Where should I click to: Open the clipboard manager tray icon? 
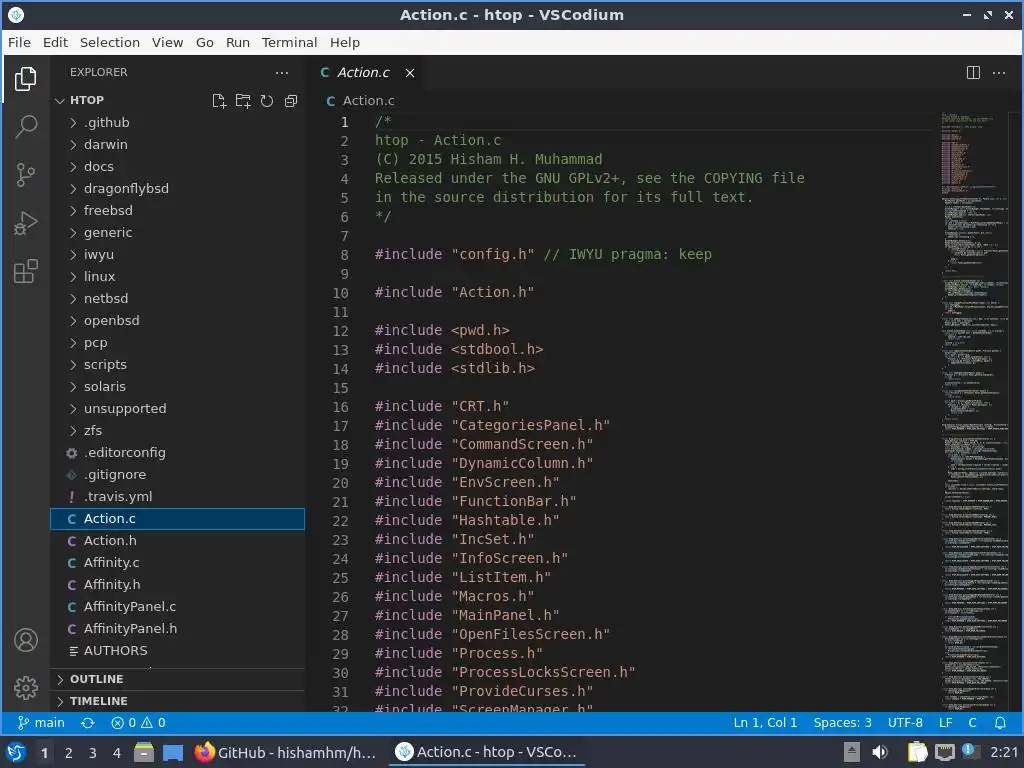(917, 752)
